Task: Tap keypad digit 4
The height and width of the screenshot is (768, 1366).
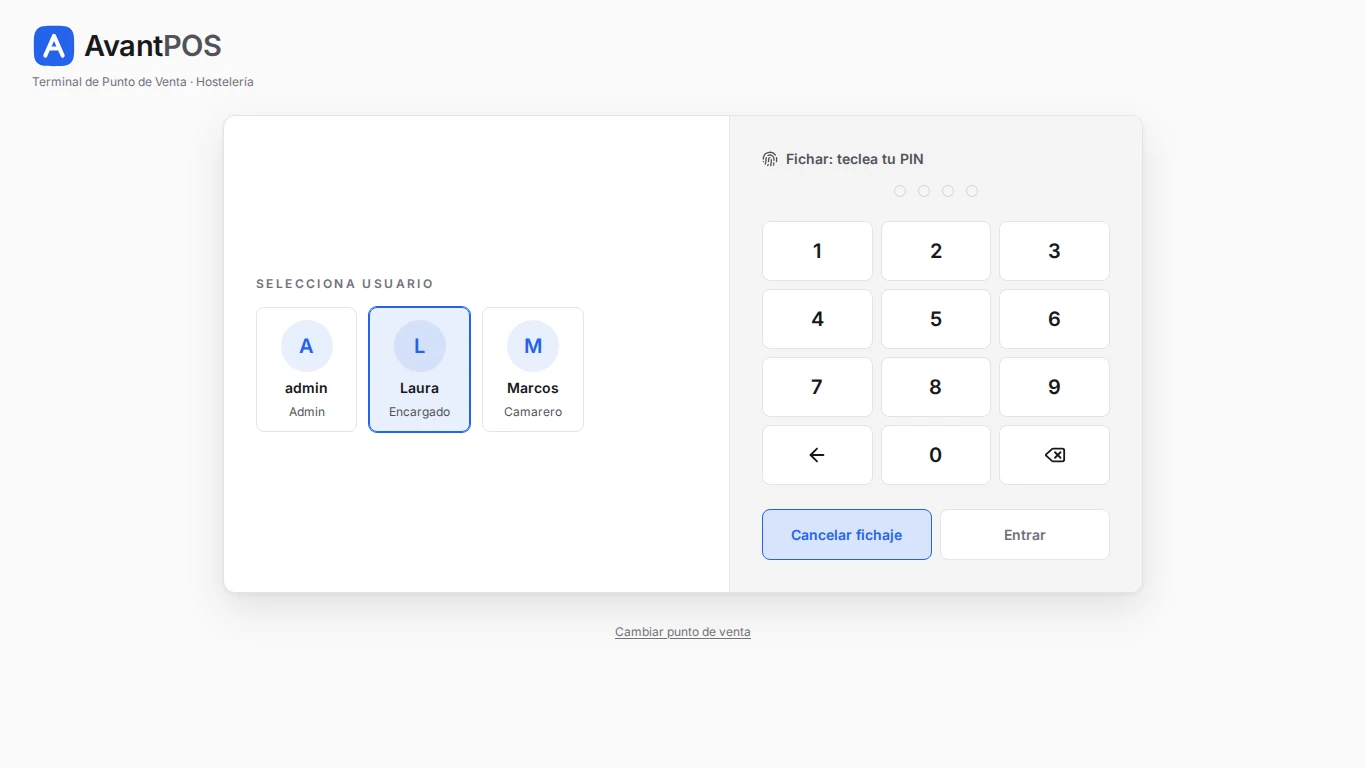Action: (x=817, y=319)
